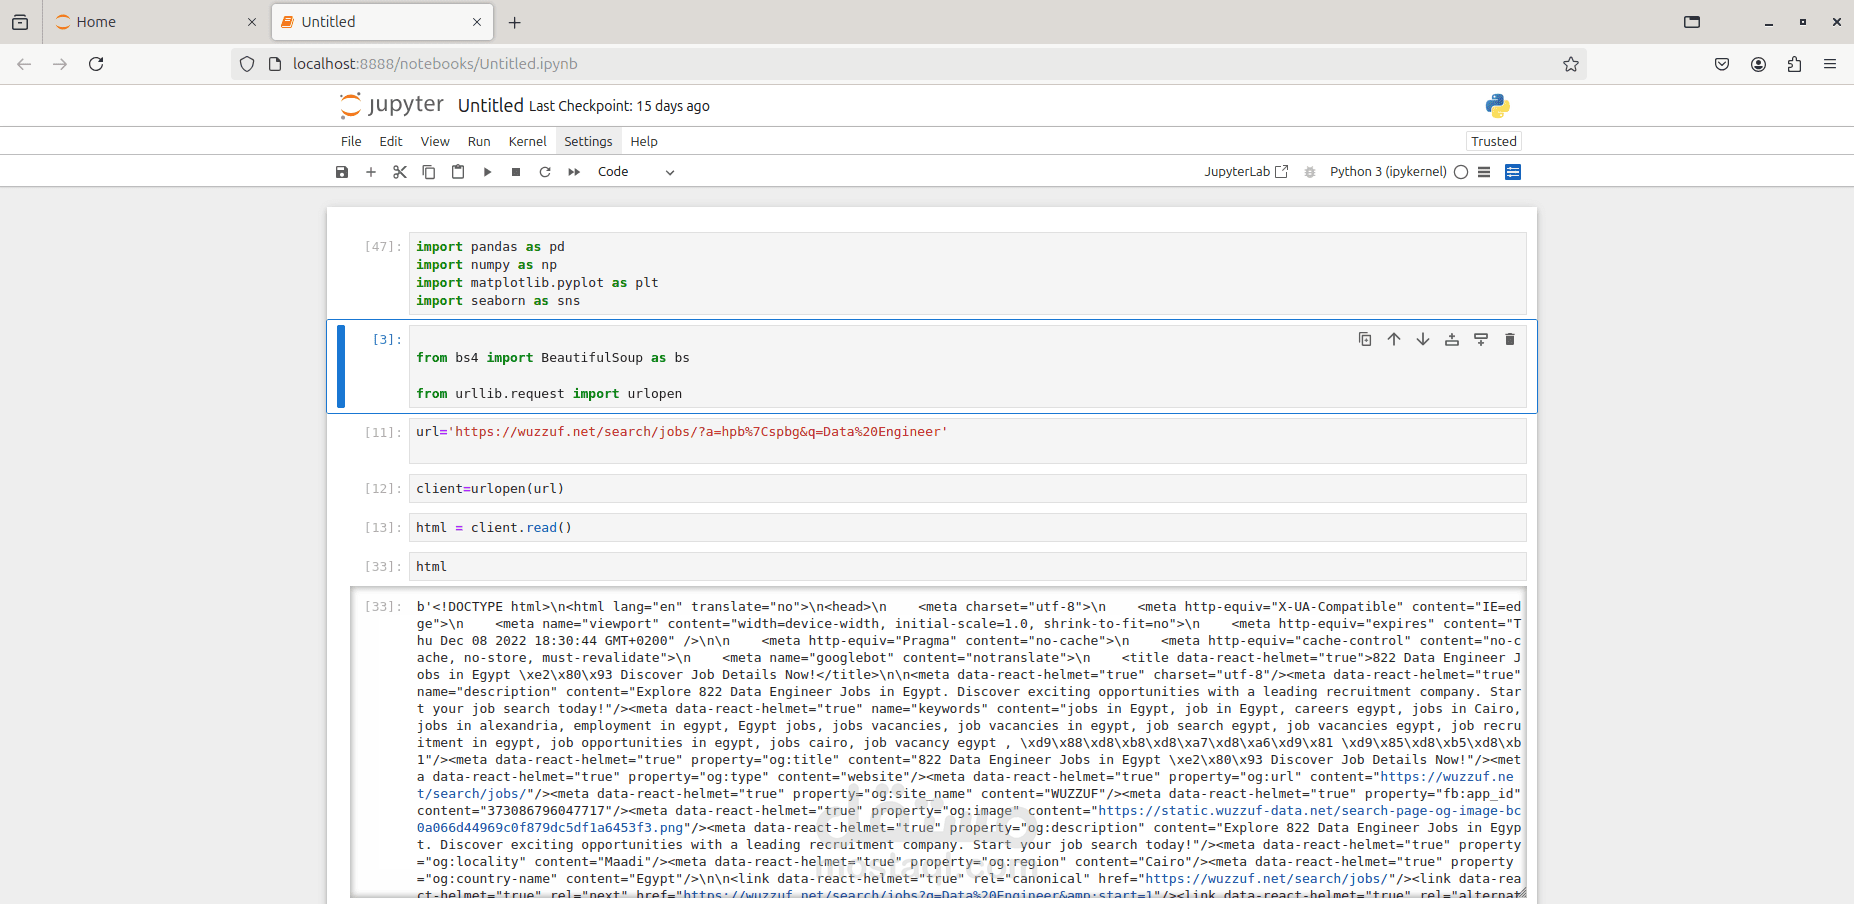
Task: Click the [47] cell prompt
Action: (x=382, y=247)
